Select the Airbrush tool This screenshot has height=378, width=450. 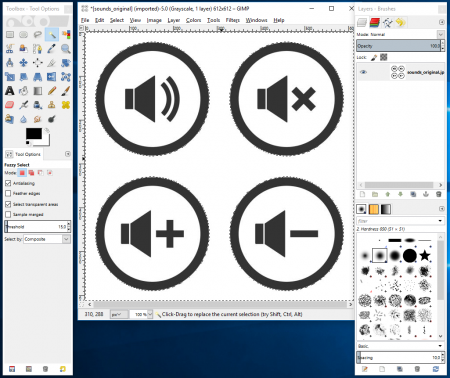click(x=23, y=105)
